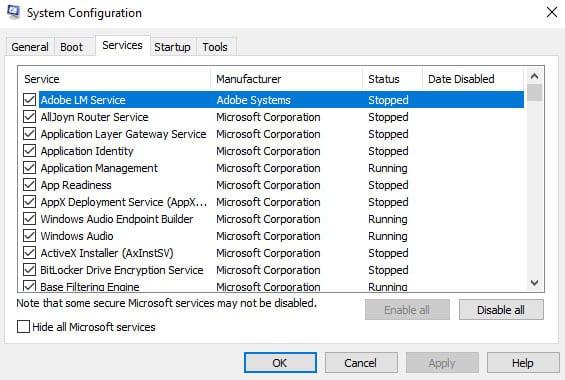Switch to the Startup tab
Screen dimensions: 565x380
[x=172, y=47]
